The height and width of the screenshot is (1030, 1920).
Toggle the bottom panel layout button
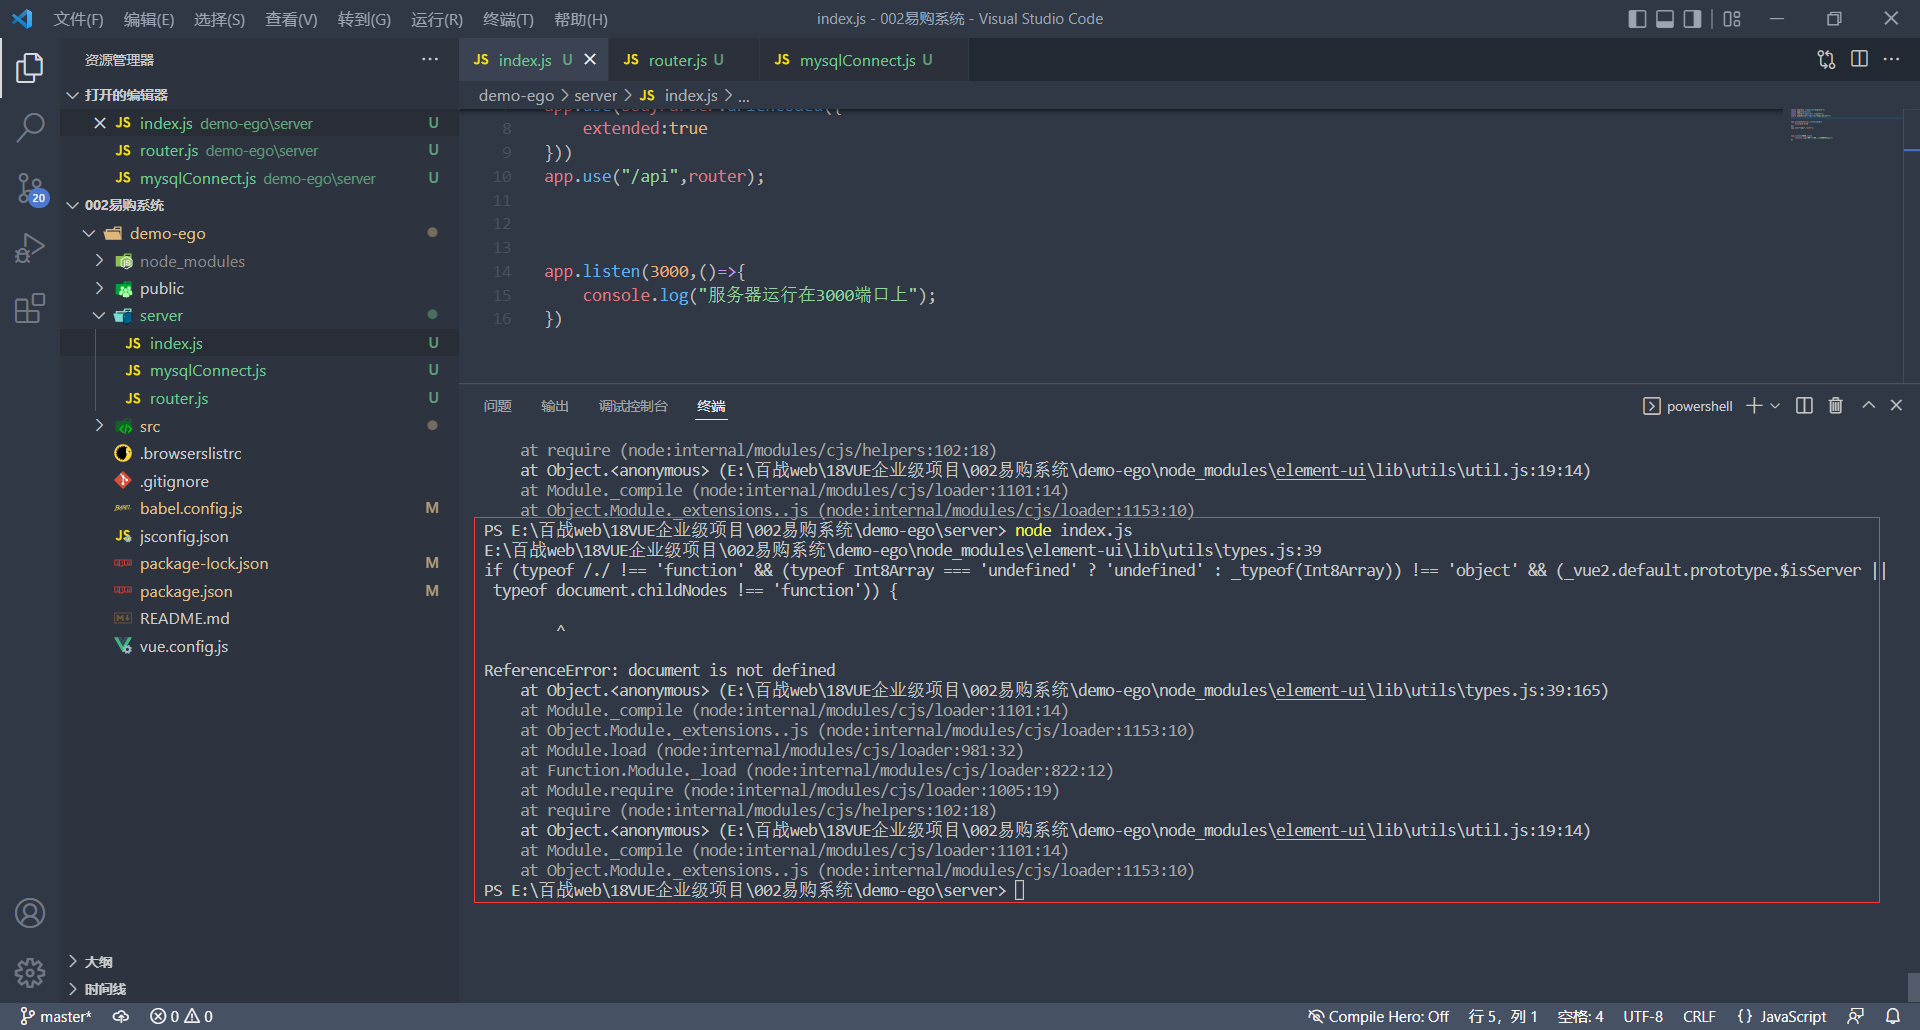click(1665, 19)
